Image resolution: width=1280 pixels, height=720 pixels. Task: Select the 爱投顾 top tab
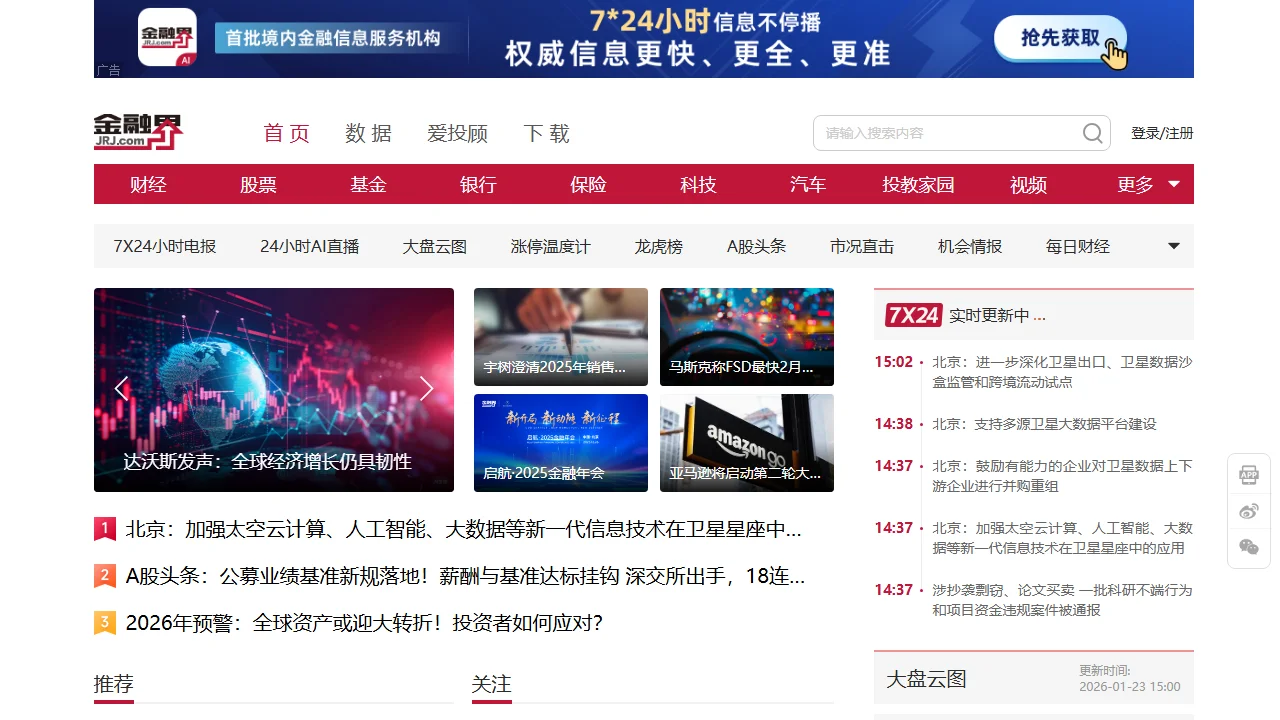pos(457,133)
